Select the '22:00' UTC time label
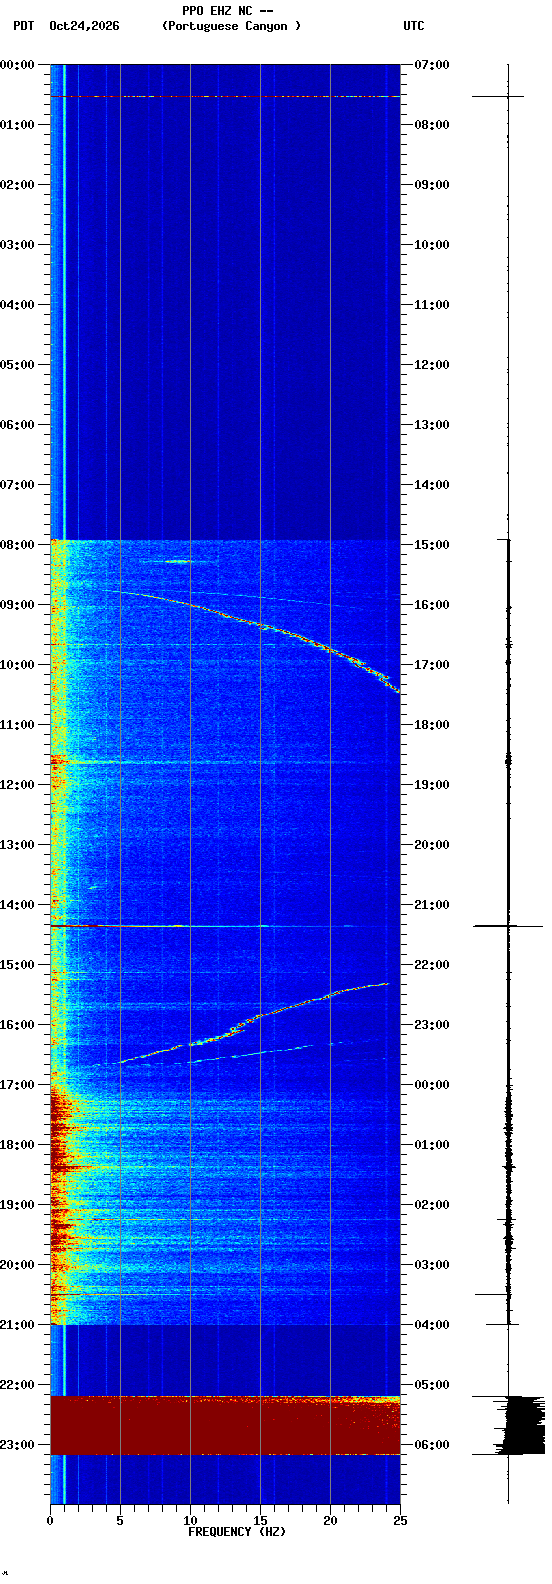This screenshot has width=552, height=1584. click(x=432, y=965)
